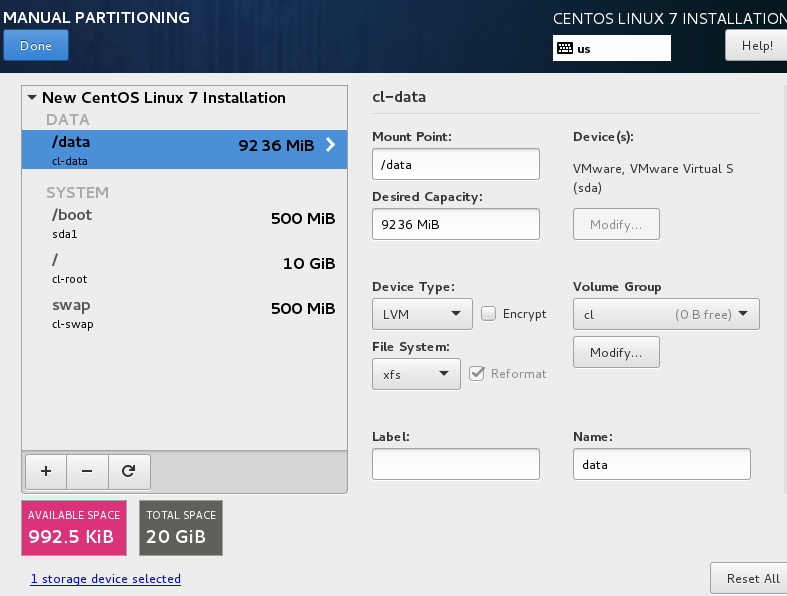Click the Desired Capacity input field
This screenshot has height=596, width=787.
[456, 224]
